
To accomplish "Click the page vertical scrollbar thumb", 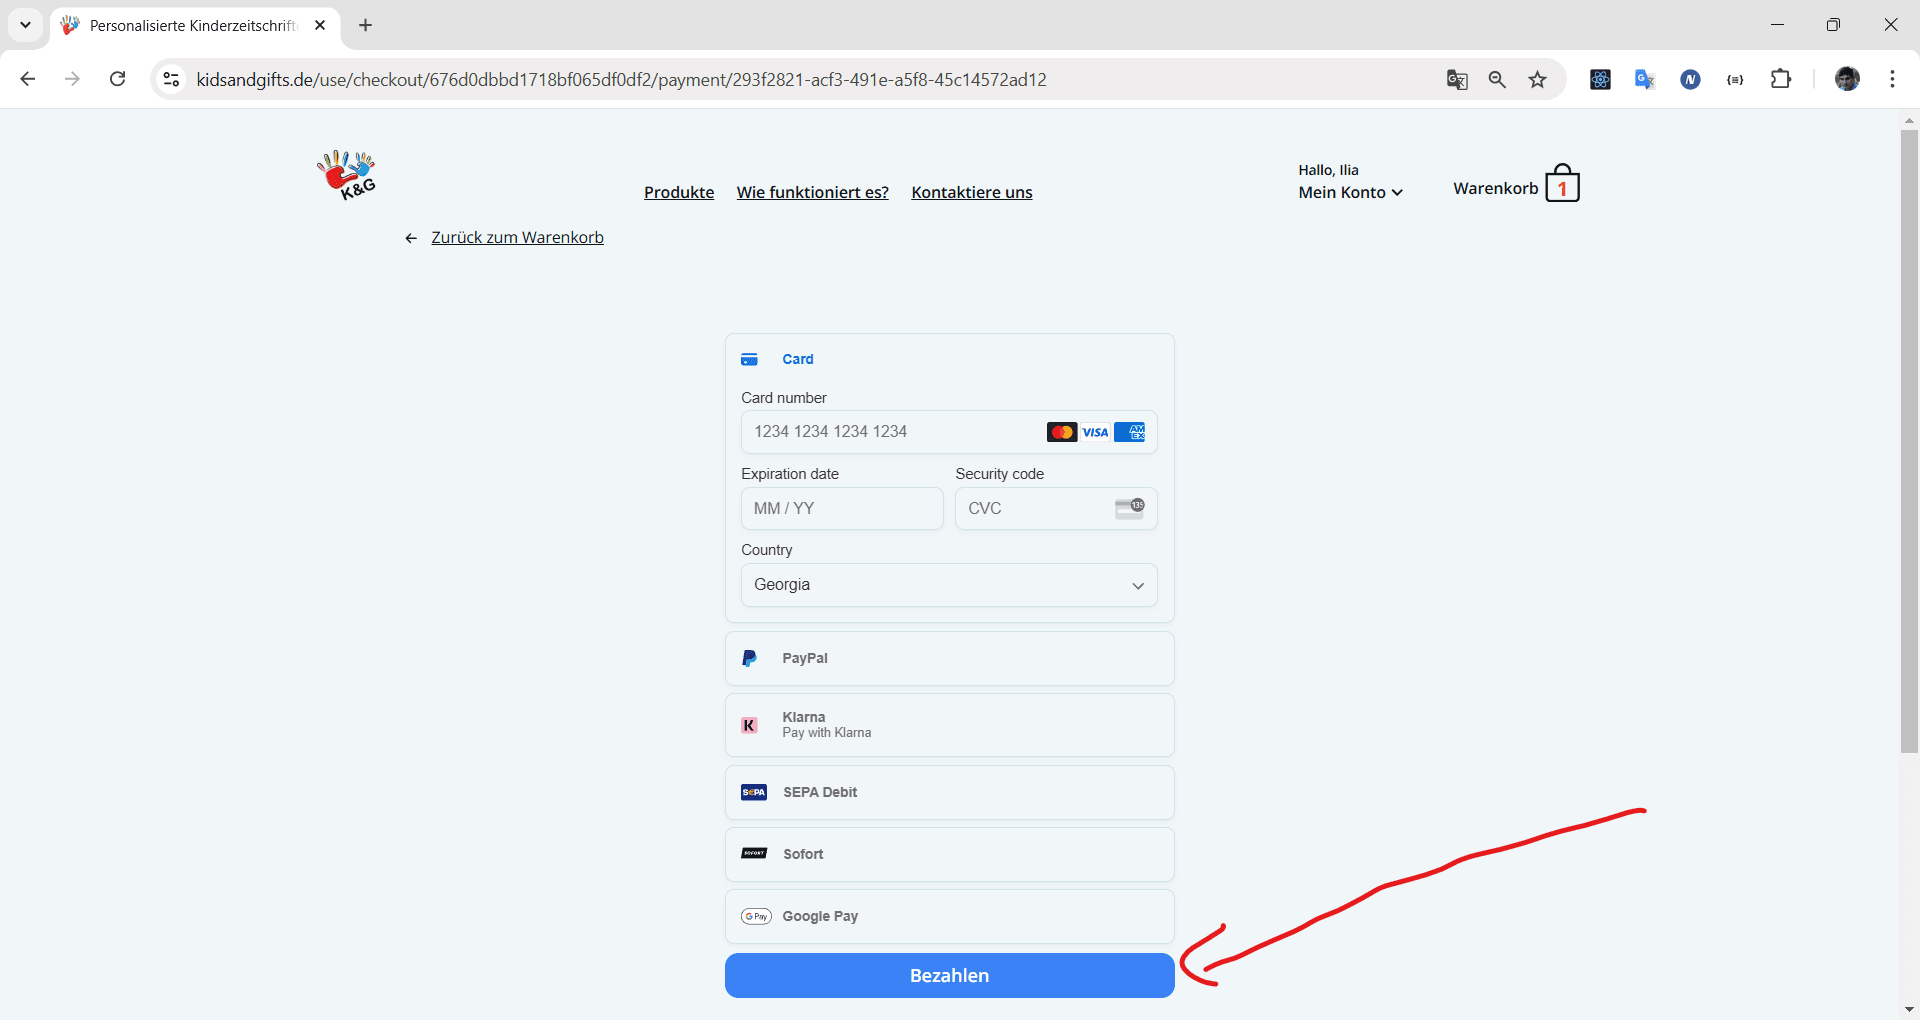I will [x=1909, y=440].
